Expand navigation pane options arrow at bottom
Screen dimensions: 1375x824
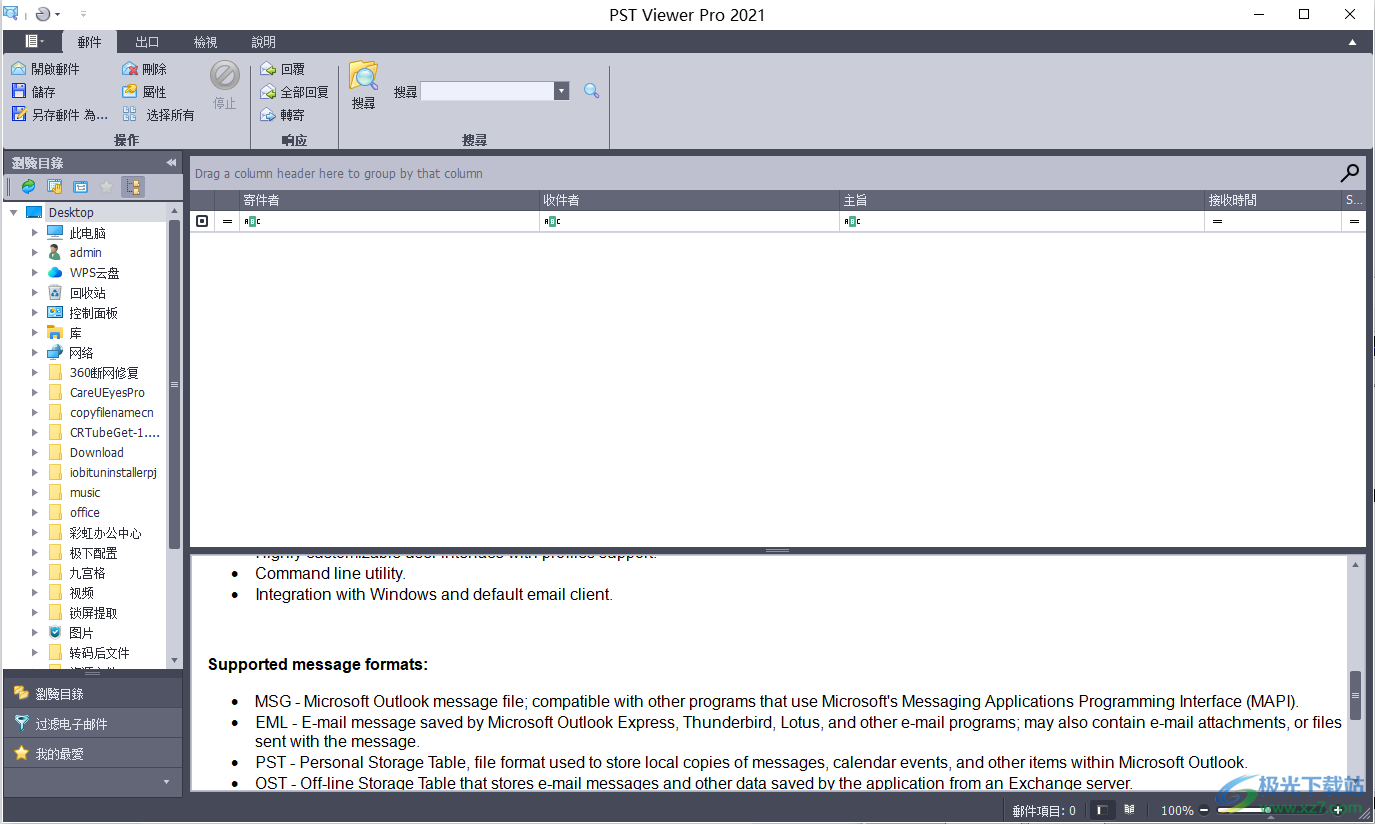[x=166, y=782]
